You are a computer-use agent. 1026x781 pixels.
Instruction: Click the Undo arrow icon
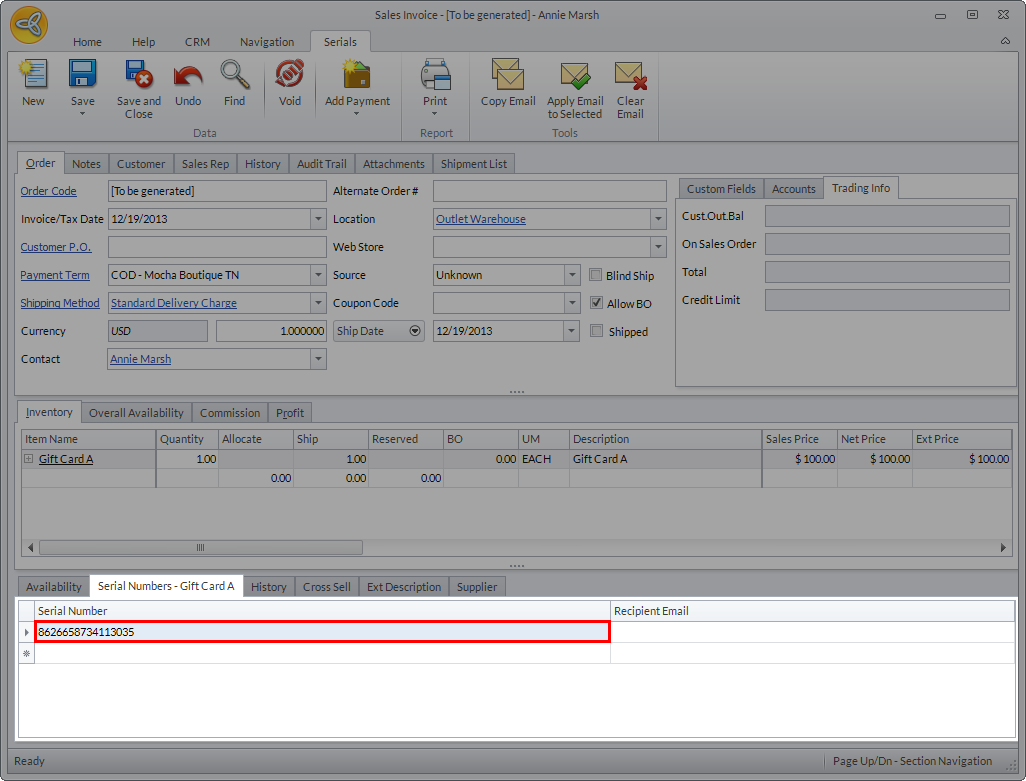(x=188, y=77)
